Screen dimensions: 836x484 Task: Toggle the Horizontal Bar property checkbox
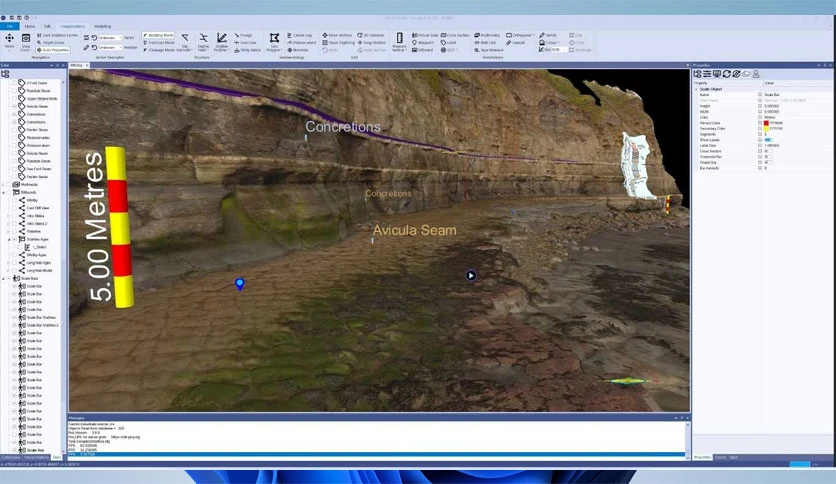point(760,157)
